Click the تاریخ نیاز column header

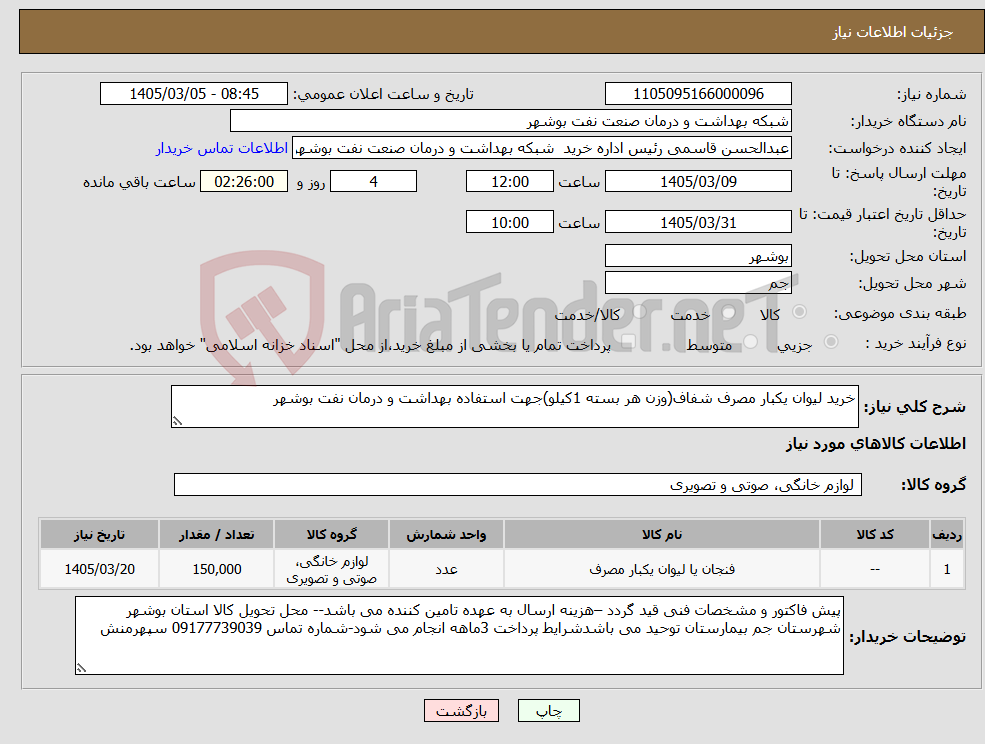(x=99, y=534)
